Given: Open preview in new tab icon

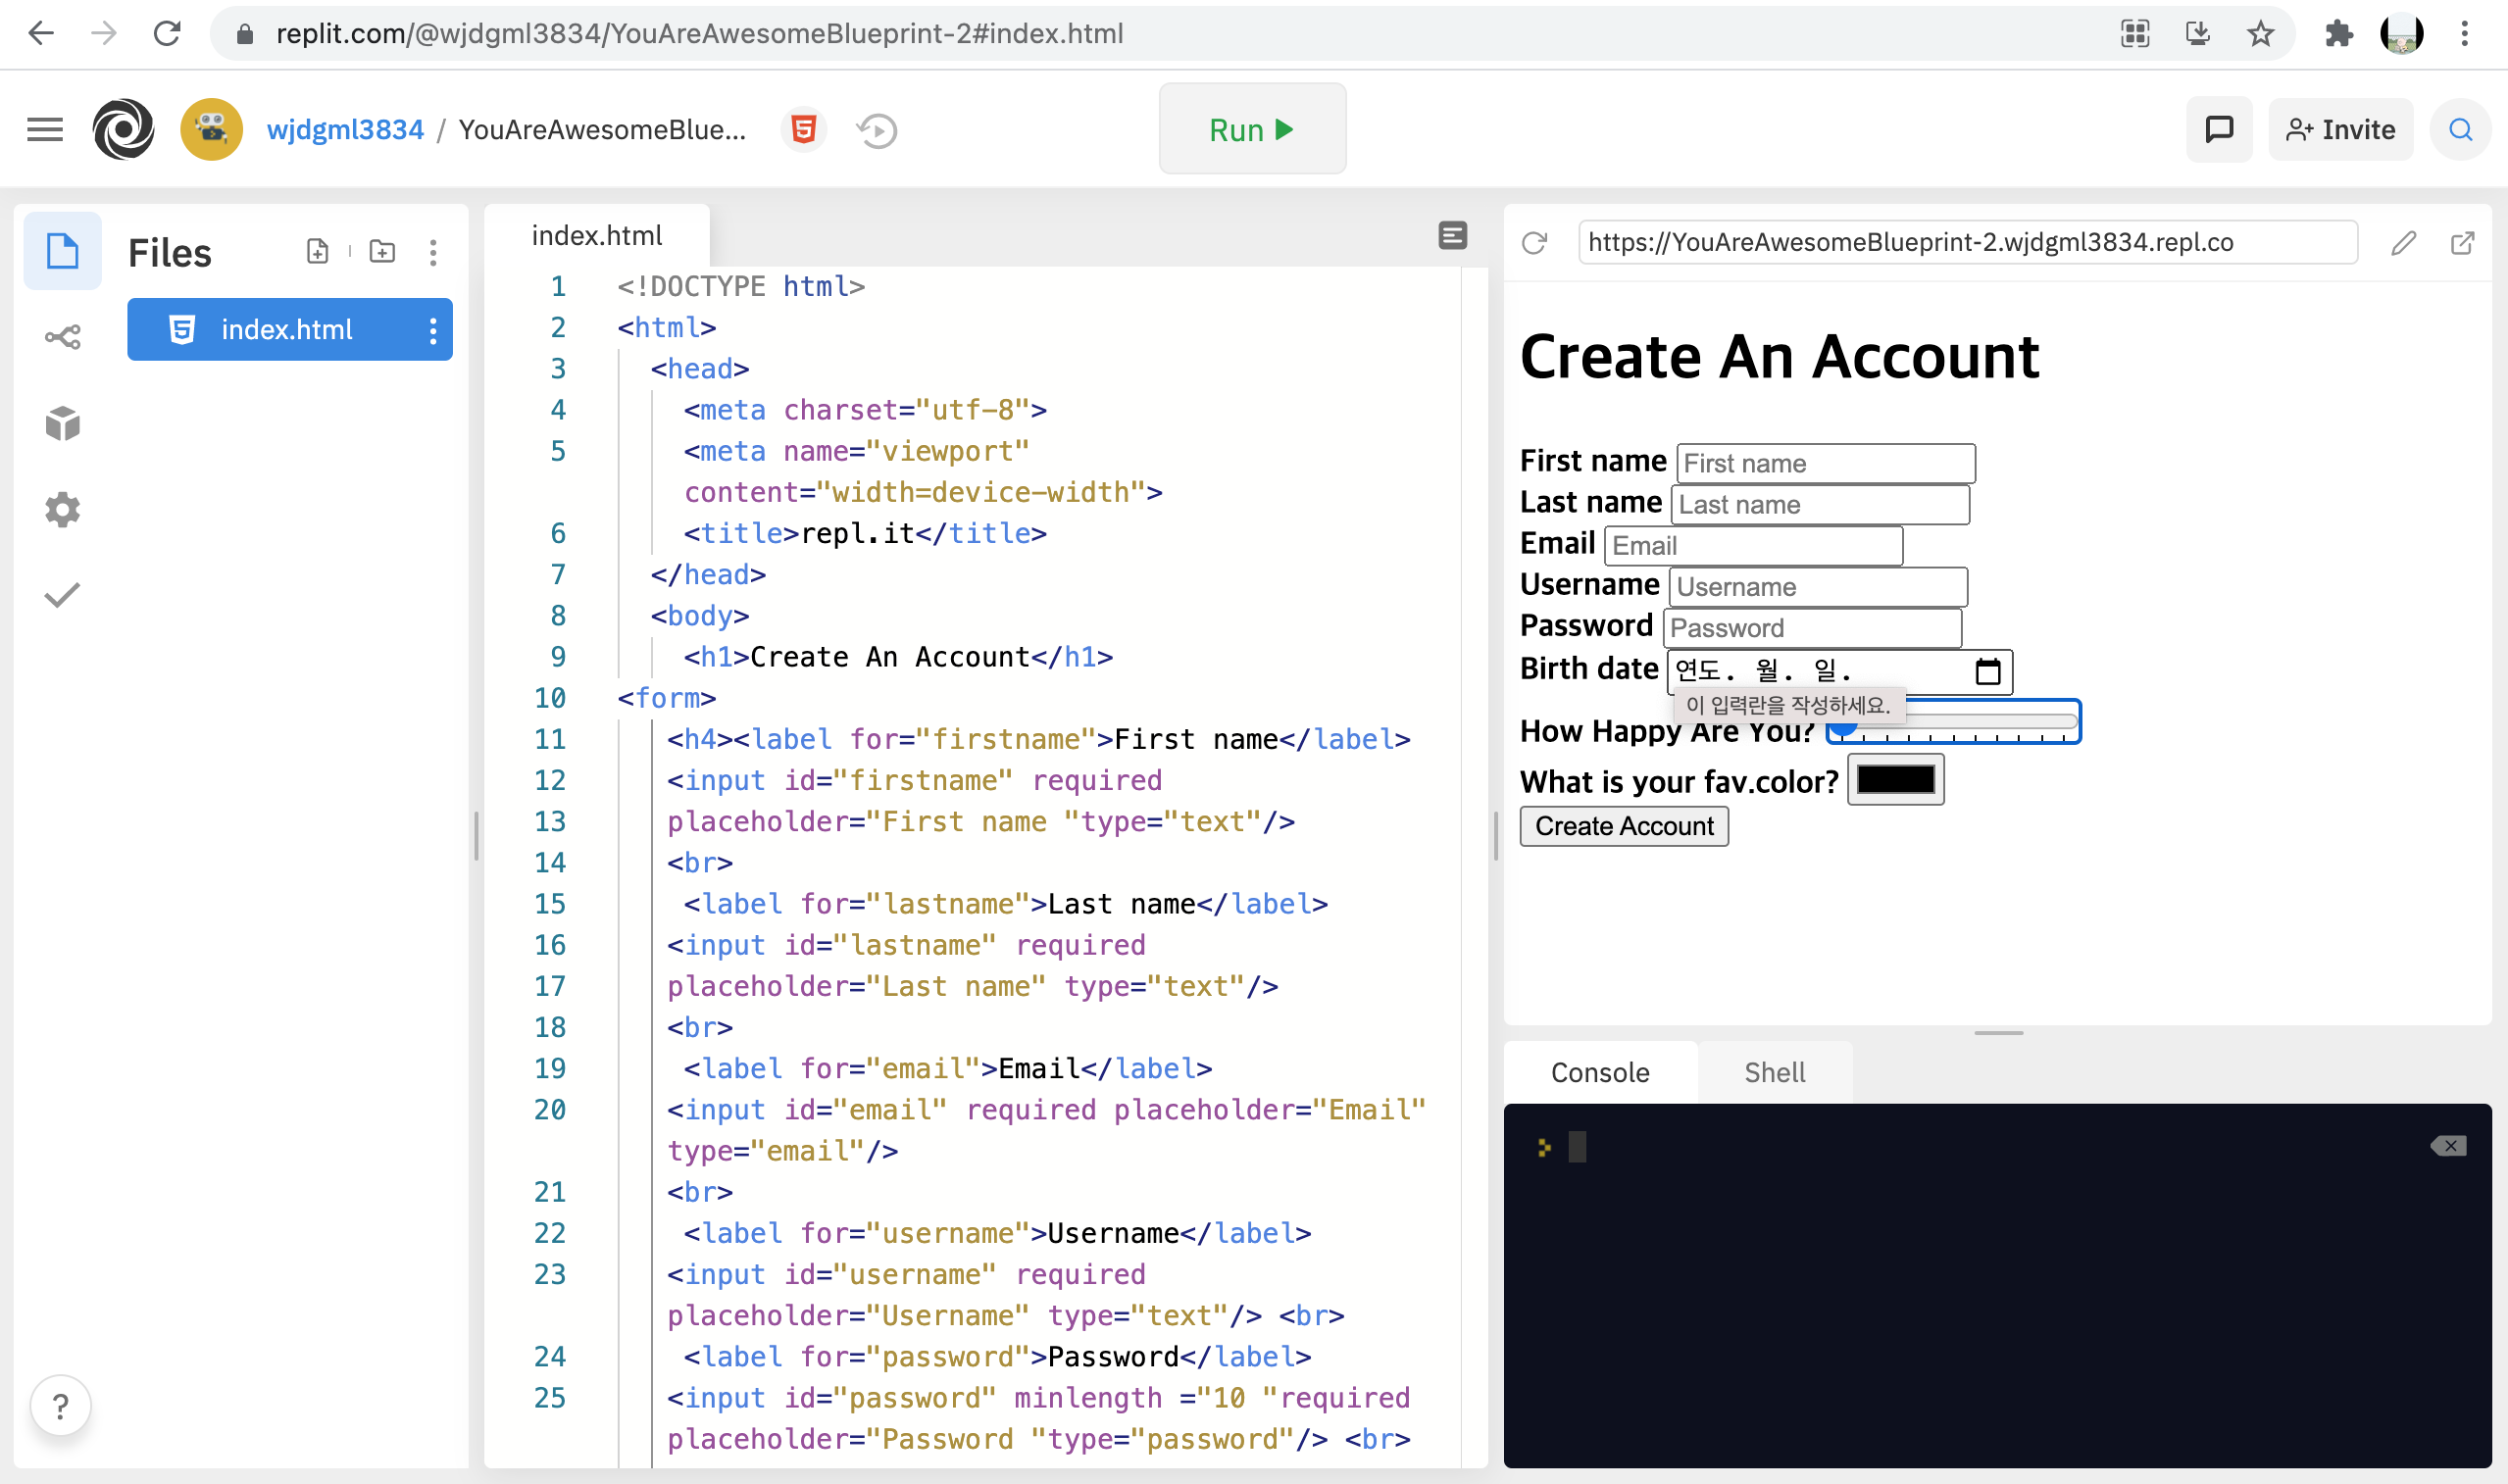Looking at the screenshot, I should click(2462, 243).
